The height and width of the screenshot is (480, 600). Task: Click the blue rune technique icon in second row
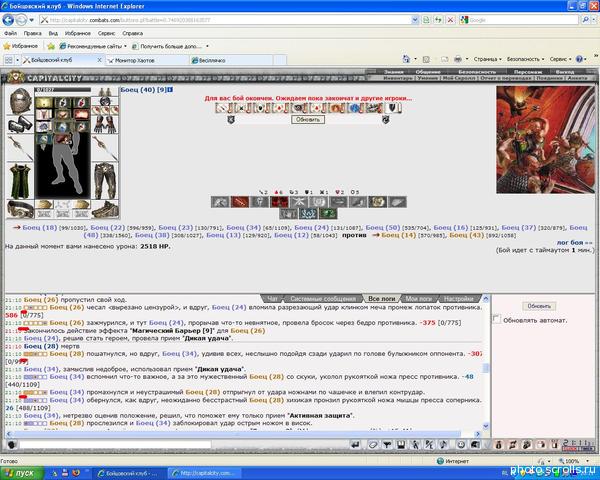click(x=308, y=213)
